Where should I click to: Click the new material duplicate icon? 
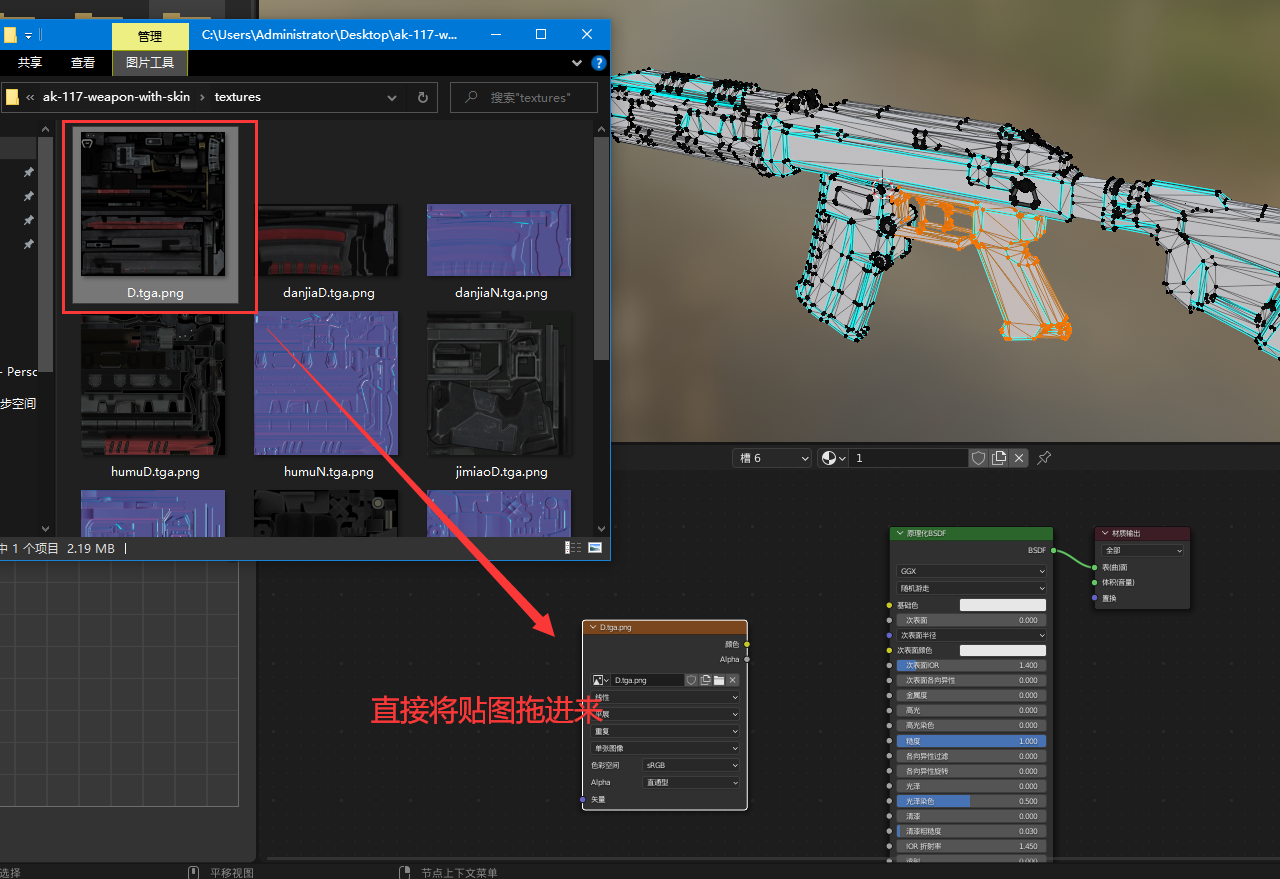tap(999, 458)
